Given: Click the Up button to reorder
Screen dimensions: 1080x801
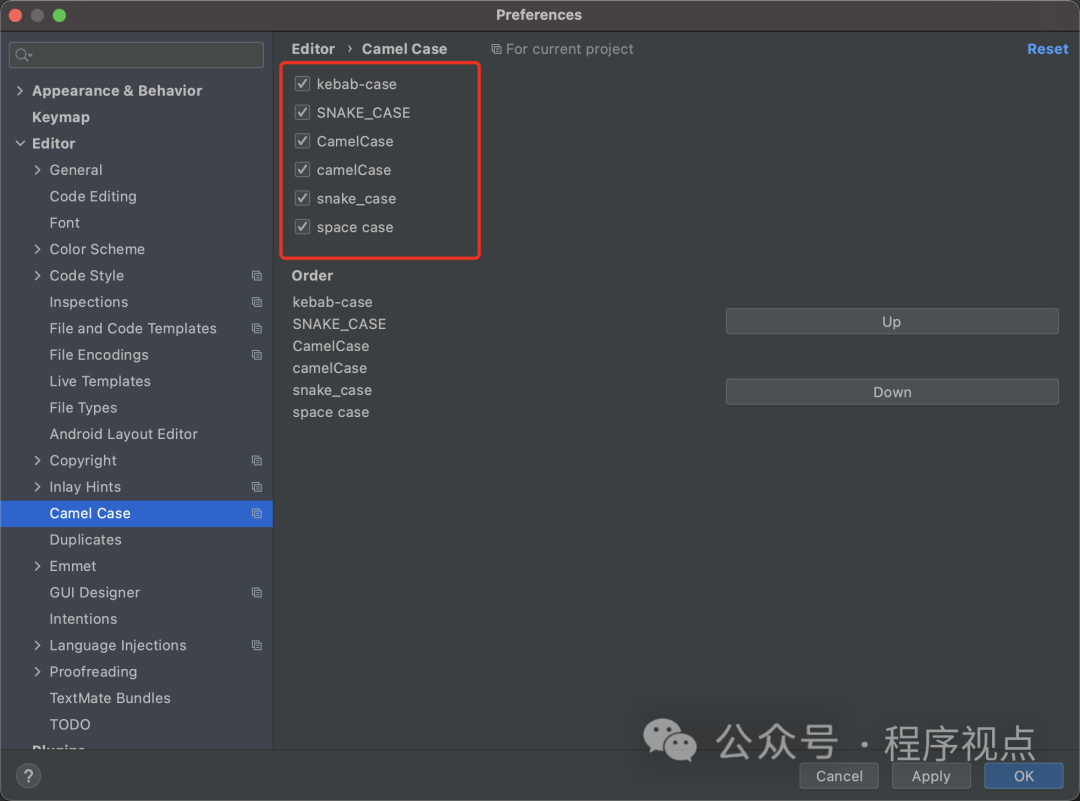Looking at the screenshot, I should tap(891, 322).
